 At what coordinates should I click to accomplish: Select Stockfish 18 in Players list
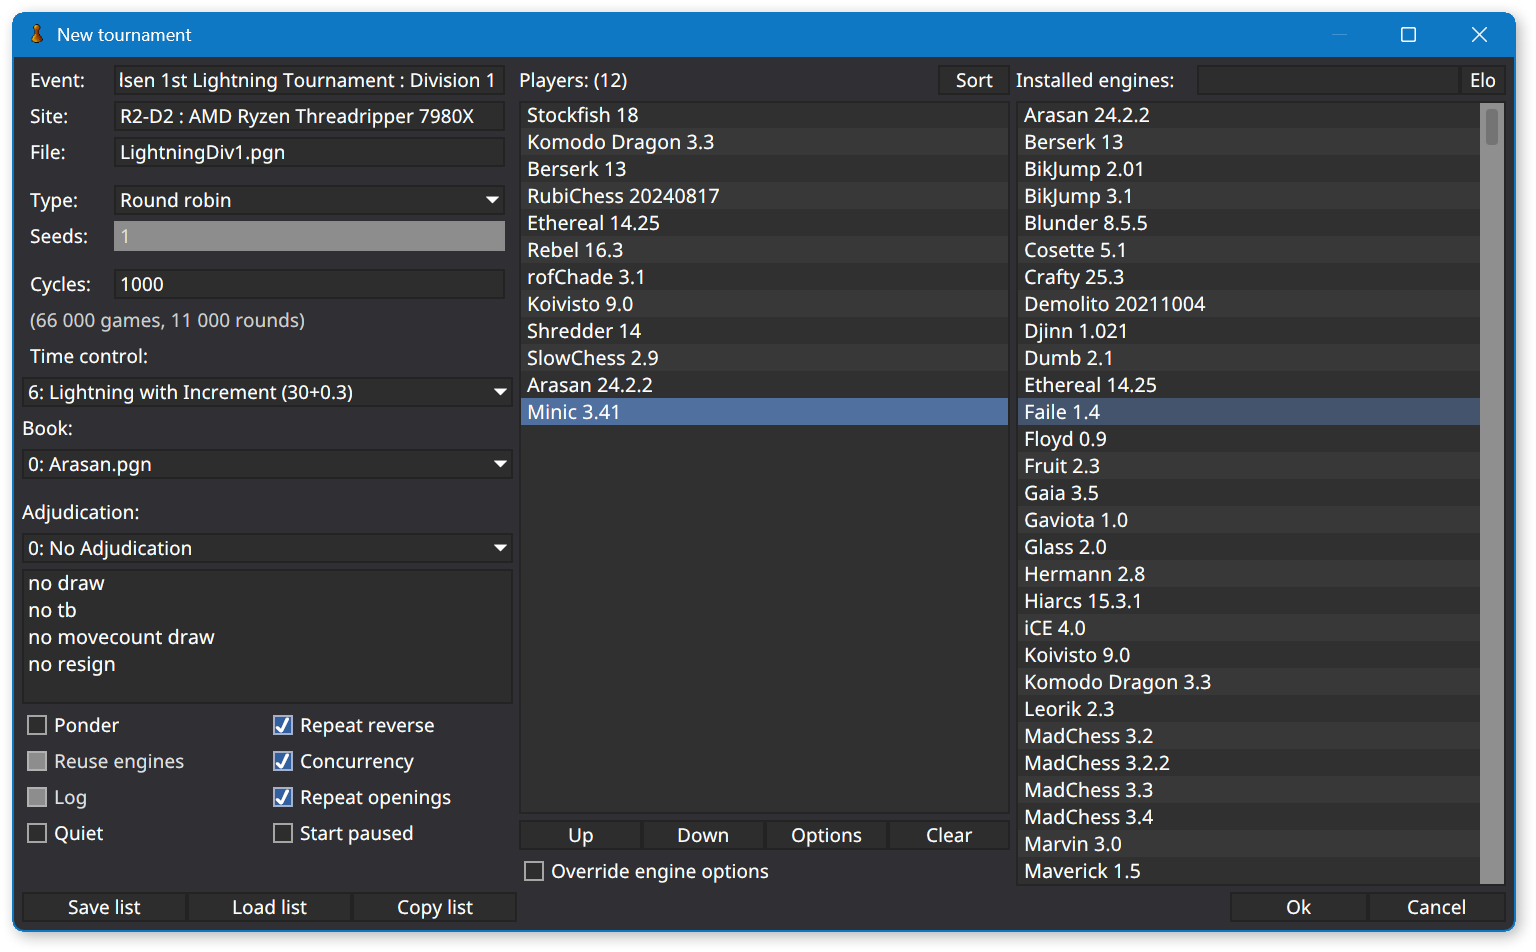(764, 115)
